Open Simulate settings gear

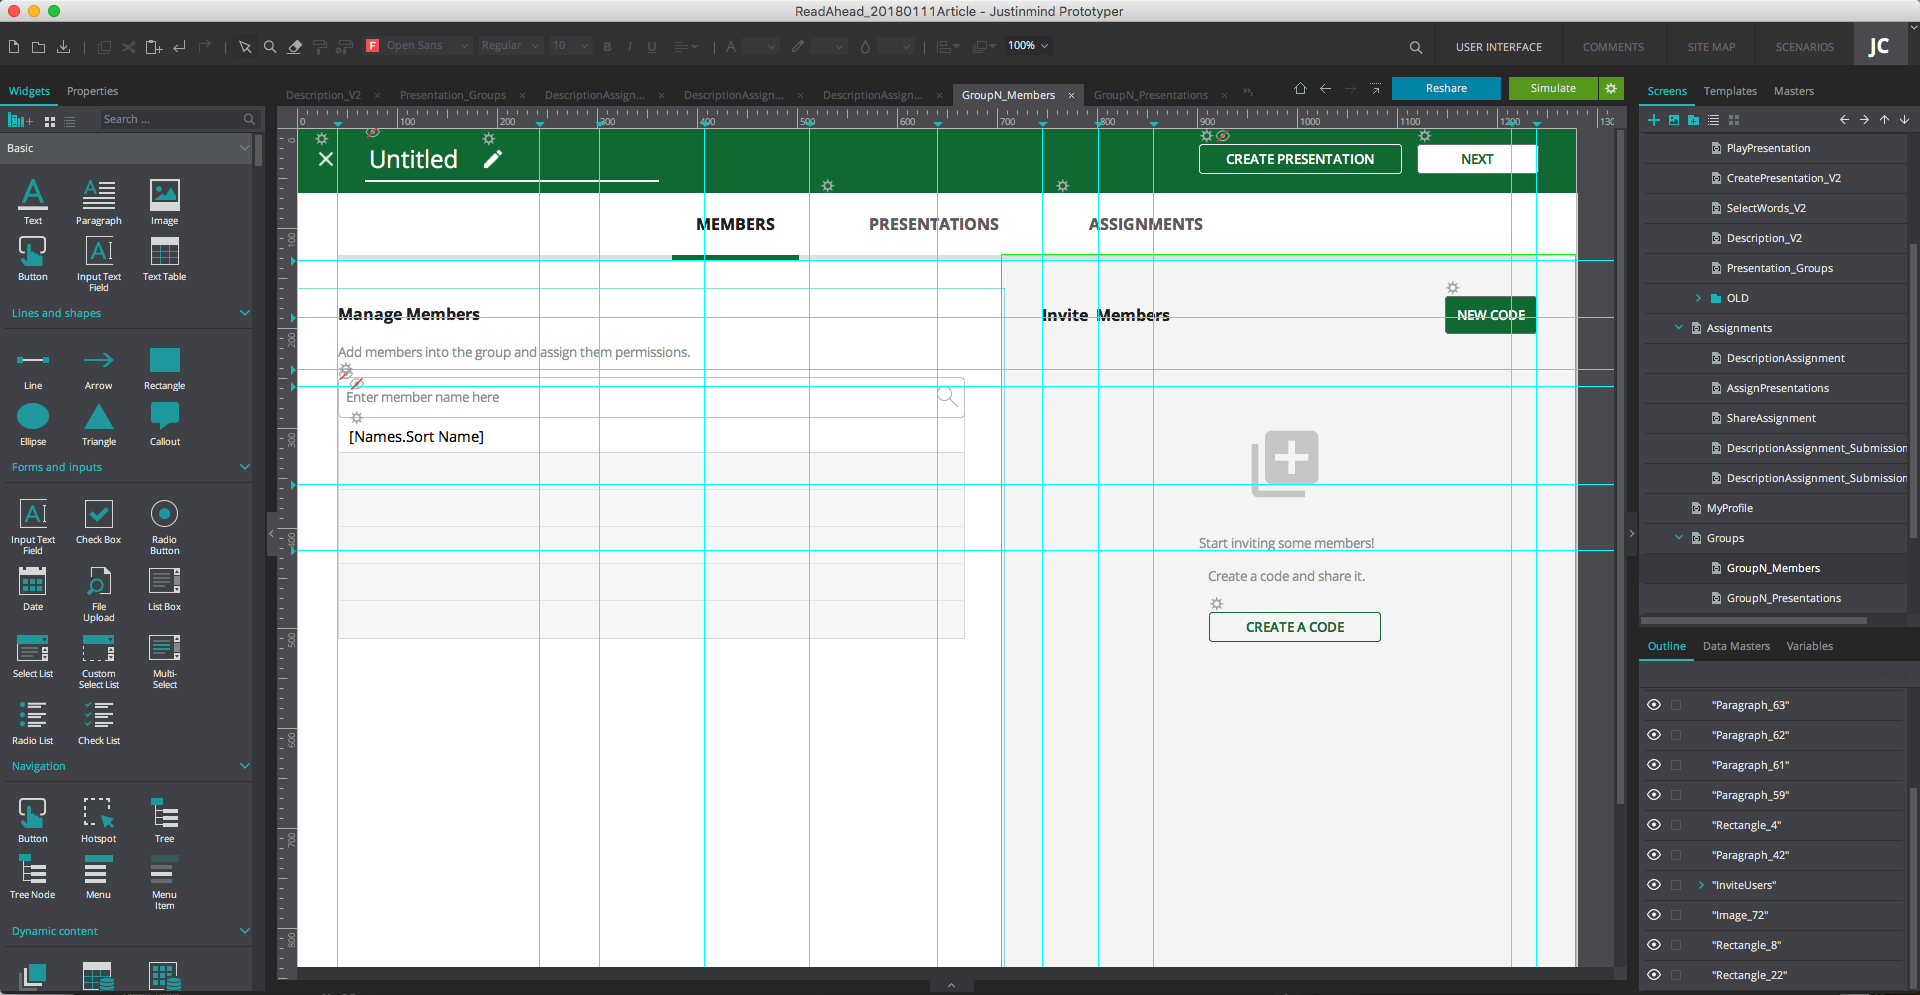[x=1611, y=89]
